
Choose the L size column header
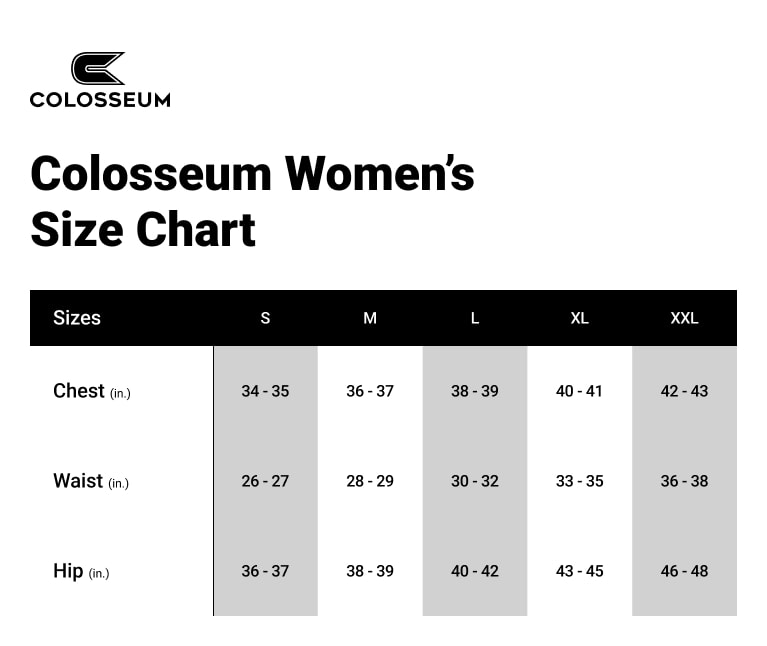[475, 318]
